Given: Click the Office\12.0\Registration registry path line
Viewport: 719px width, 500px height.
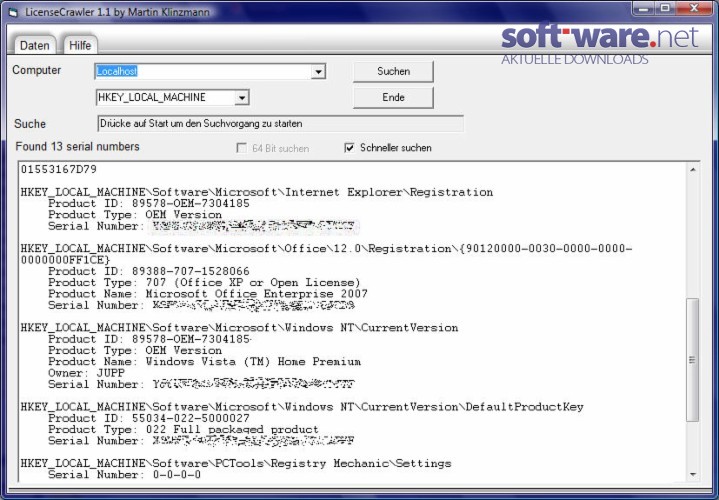Looking at the screenshot, I should pos(326,254).
